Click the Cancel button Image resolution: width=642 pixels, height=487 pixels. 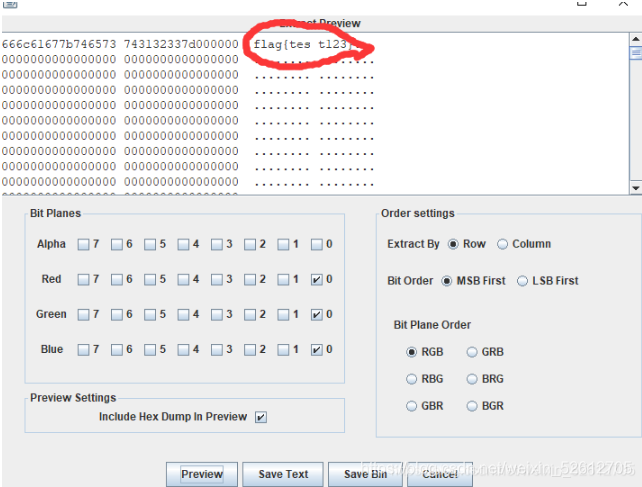440,474
